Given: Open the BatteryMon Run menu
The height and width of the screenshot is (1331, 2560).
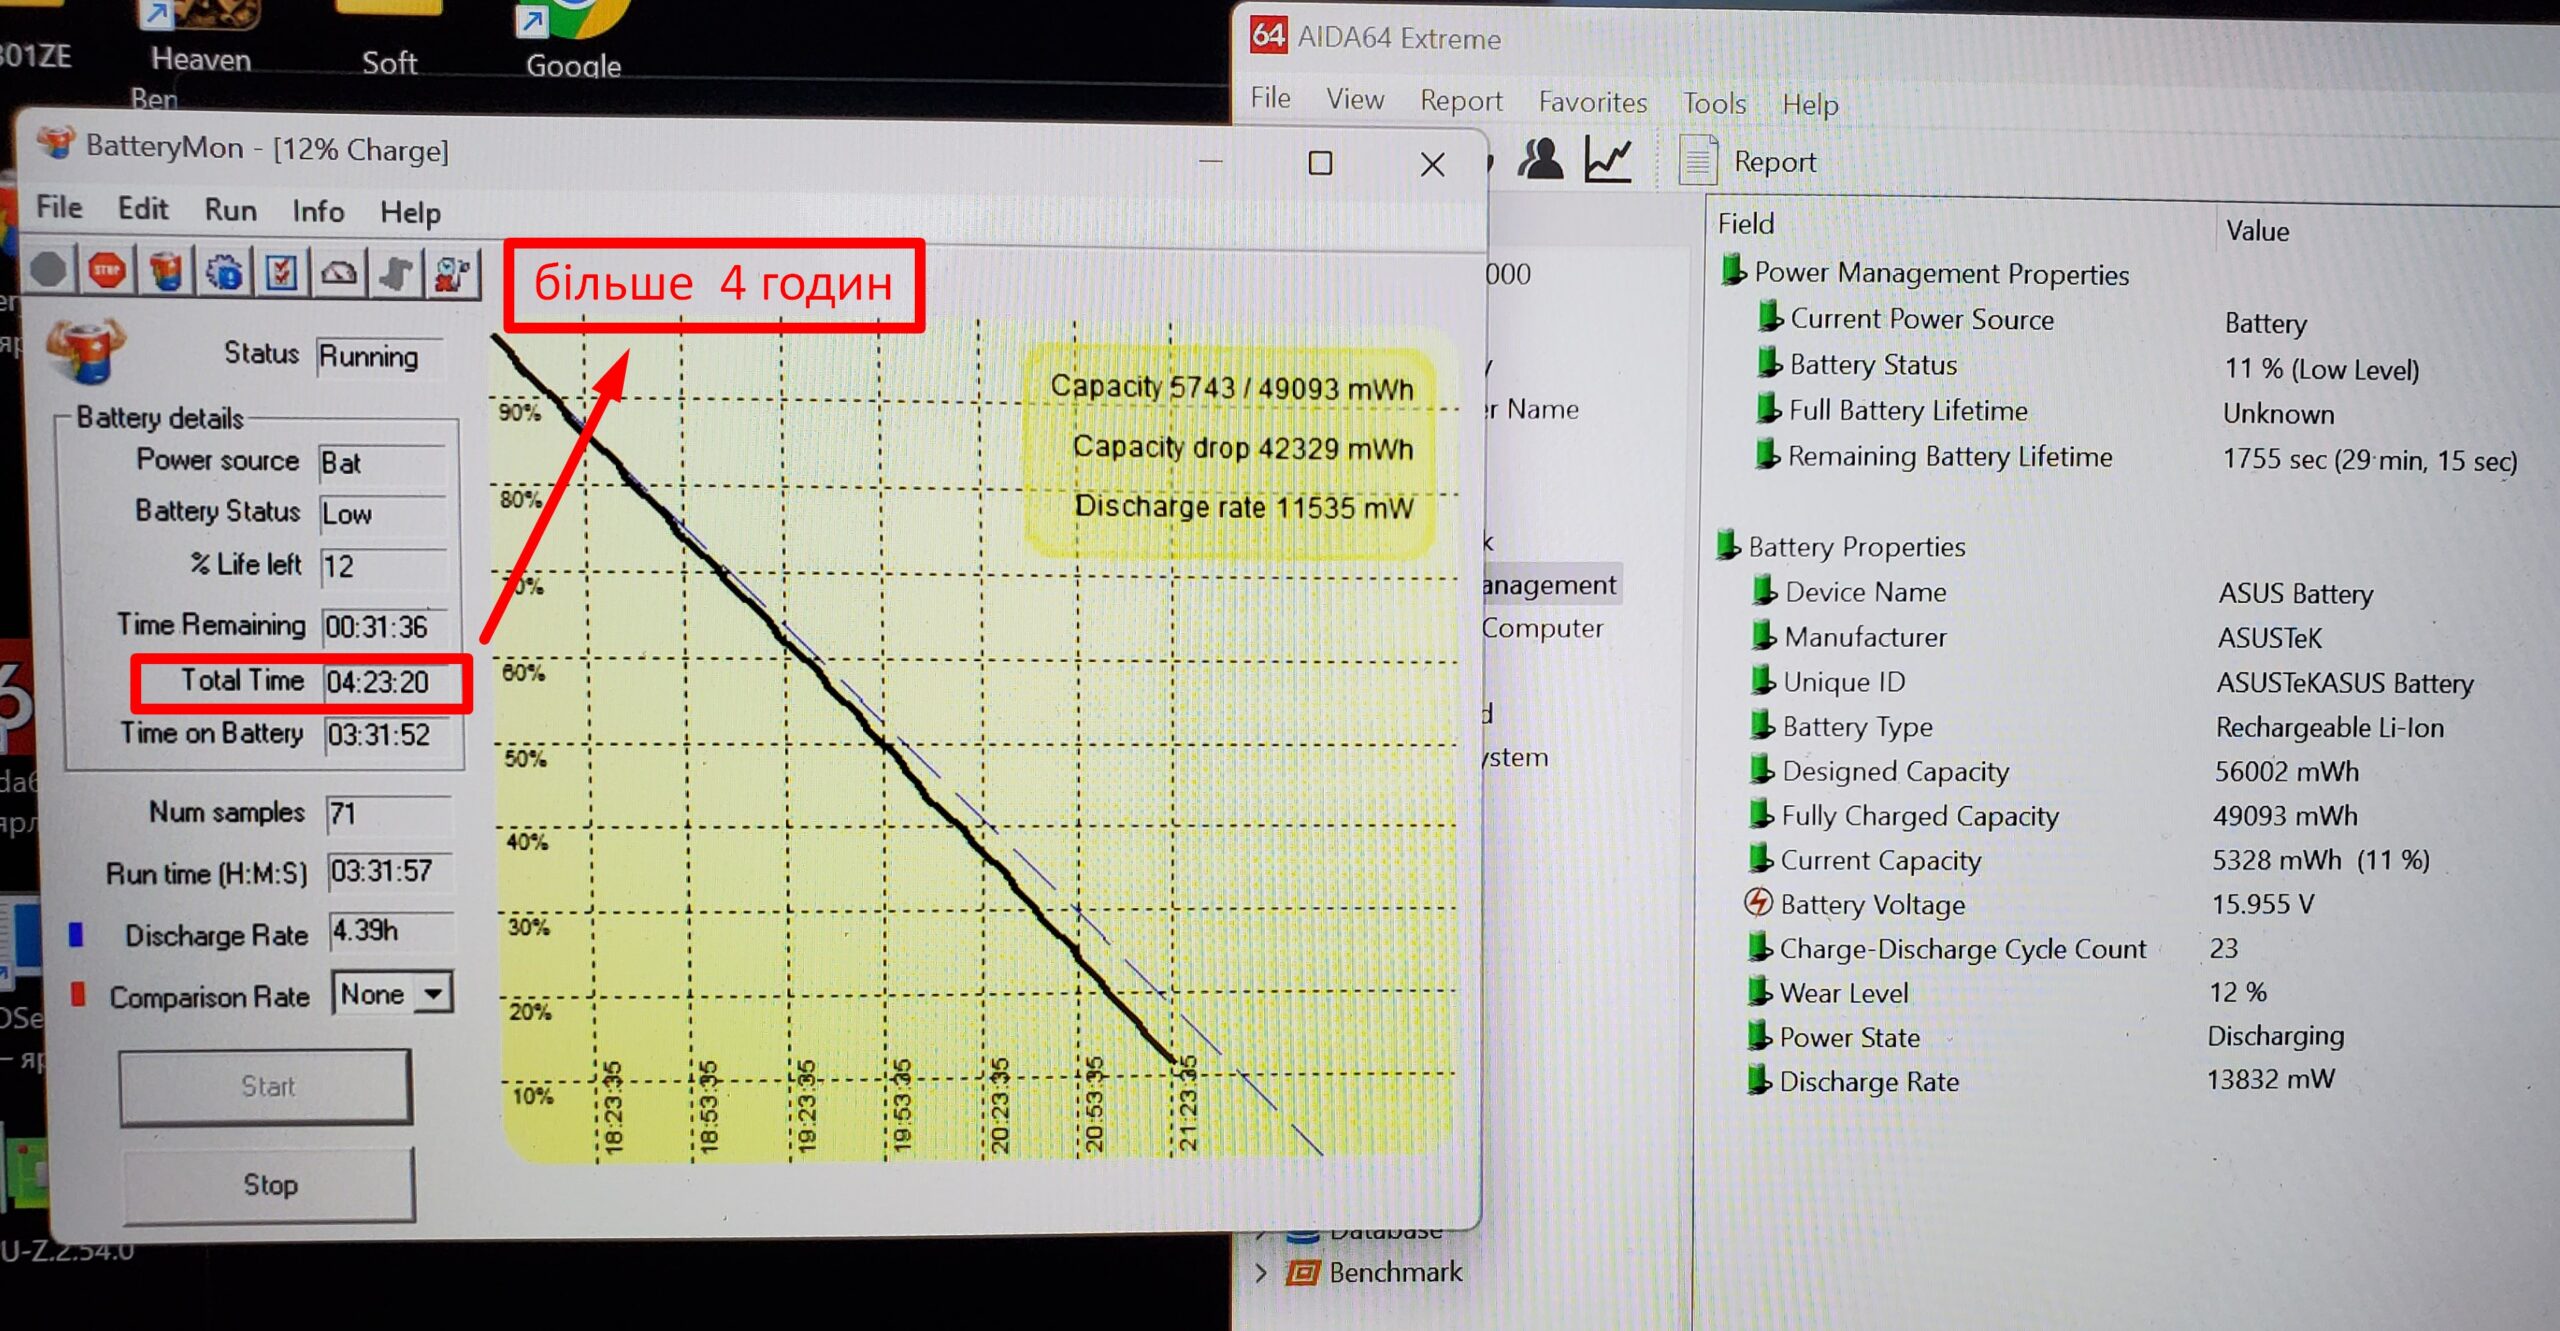Looking at the screenshot, I should [x=230, y=210].
